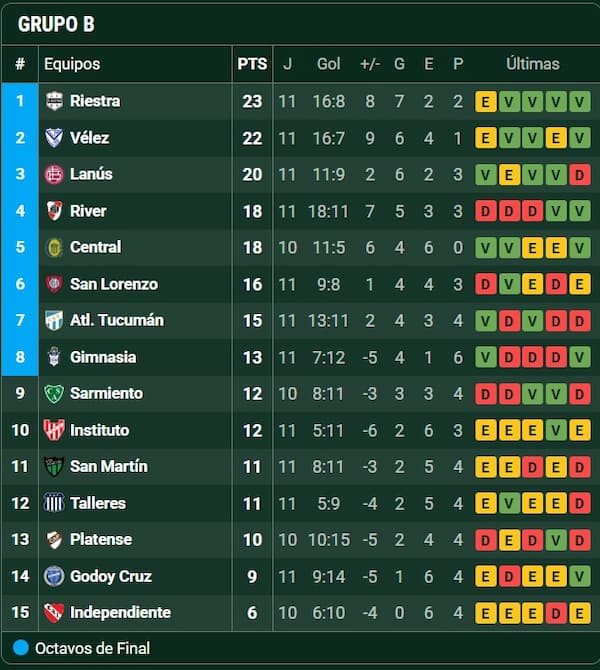
Task: Click the River club crest
Action: pyautogui.click(x=54, y=211)
